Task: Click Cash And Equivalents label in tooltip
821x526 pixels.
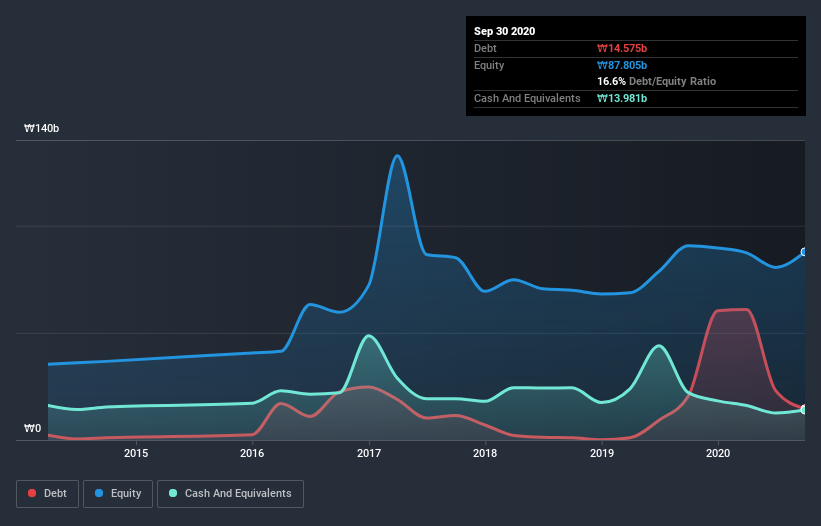Action: [527, 98]
